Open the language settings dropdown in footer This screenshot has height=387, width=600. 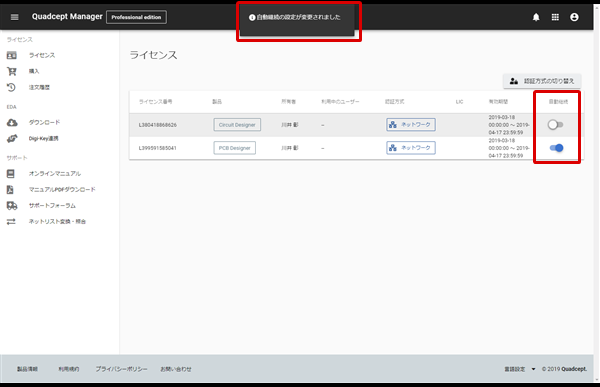tap(520, 369)
